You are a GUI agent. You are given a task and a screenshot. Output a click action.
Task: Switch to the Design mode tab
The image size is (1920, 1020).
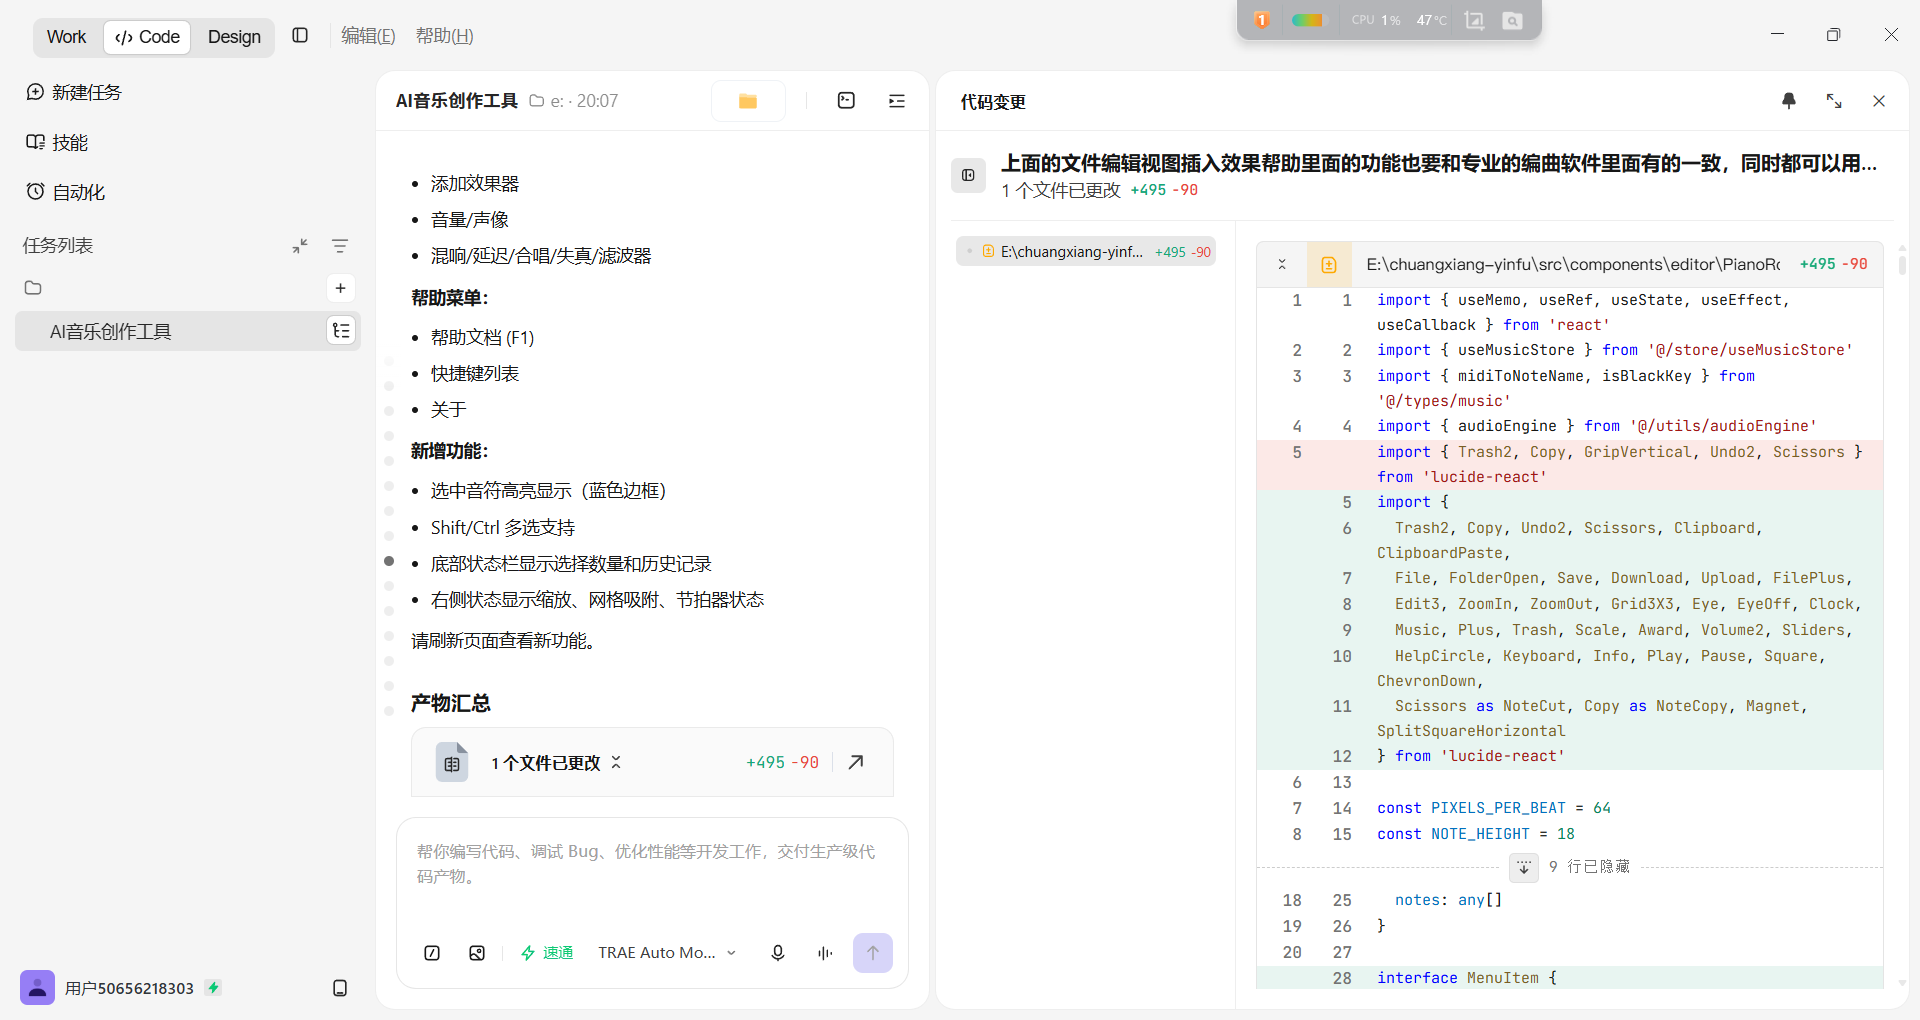234,37
